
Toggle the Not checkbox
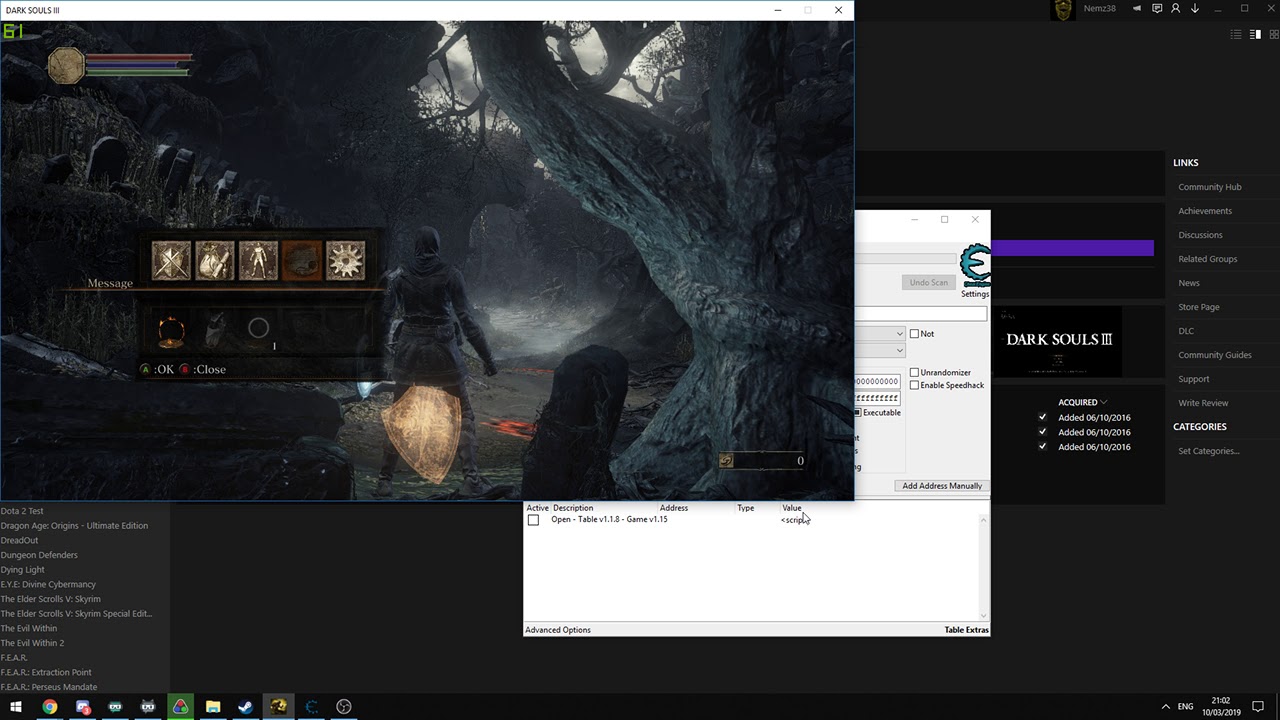click(914, 334)
